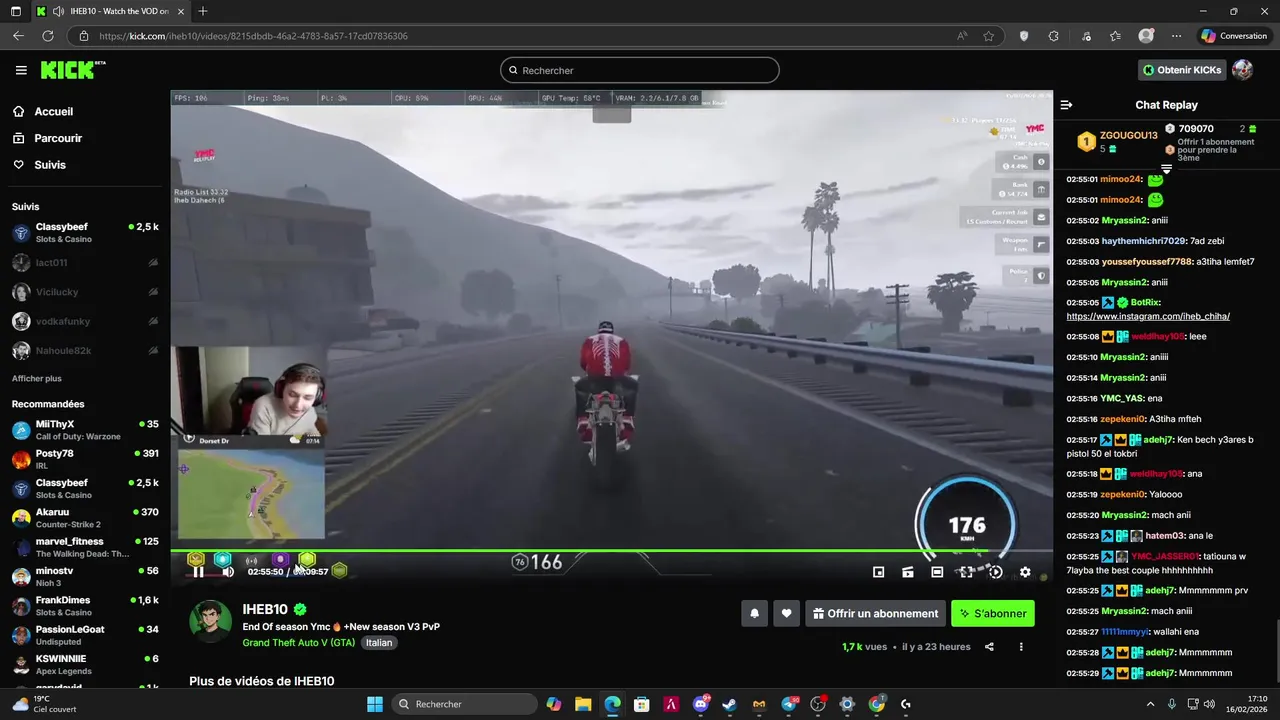Screen dimensions: 1280x720
Task: Mute the video player volume
Action: point(227,572)
